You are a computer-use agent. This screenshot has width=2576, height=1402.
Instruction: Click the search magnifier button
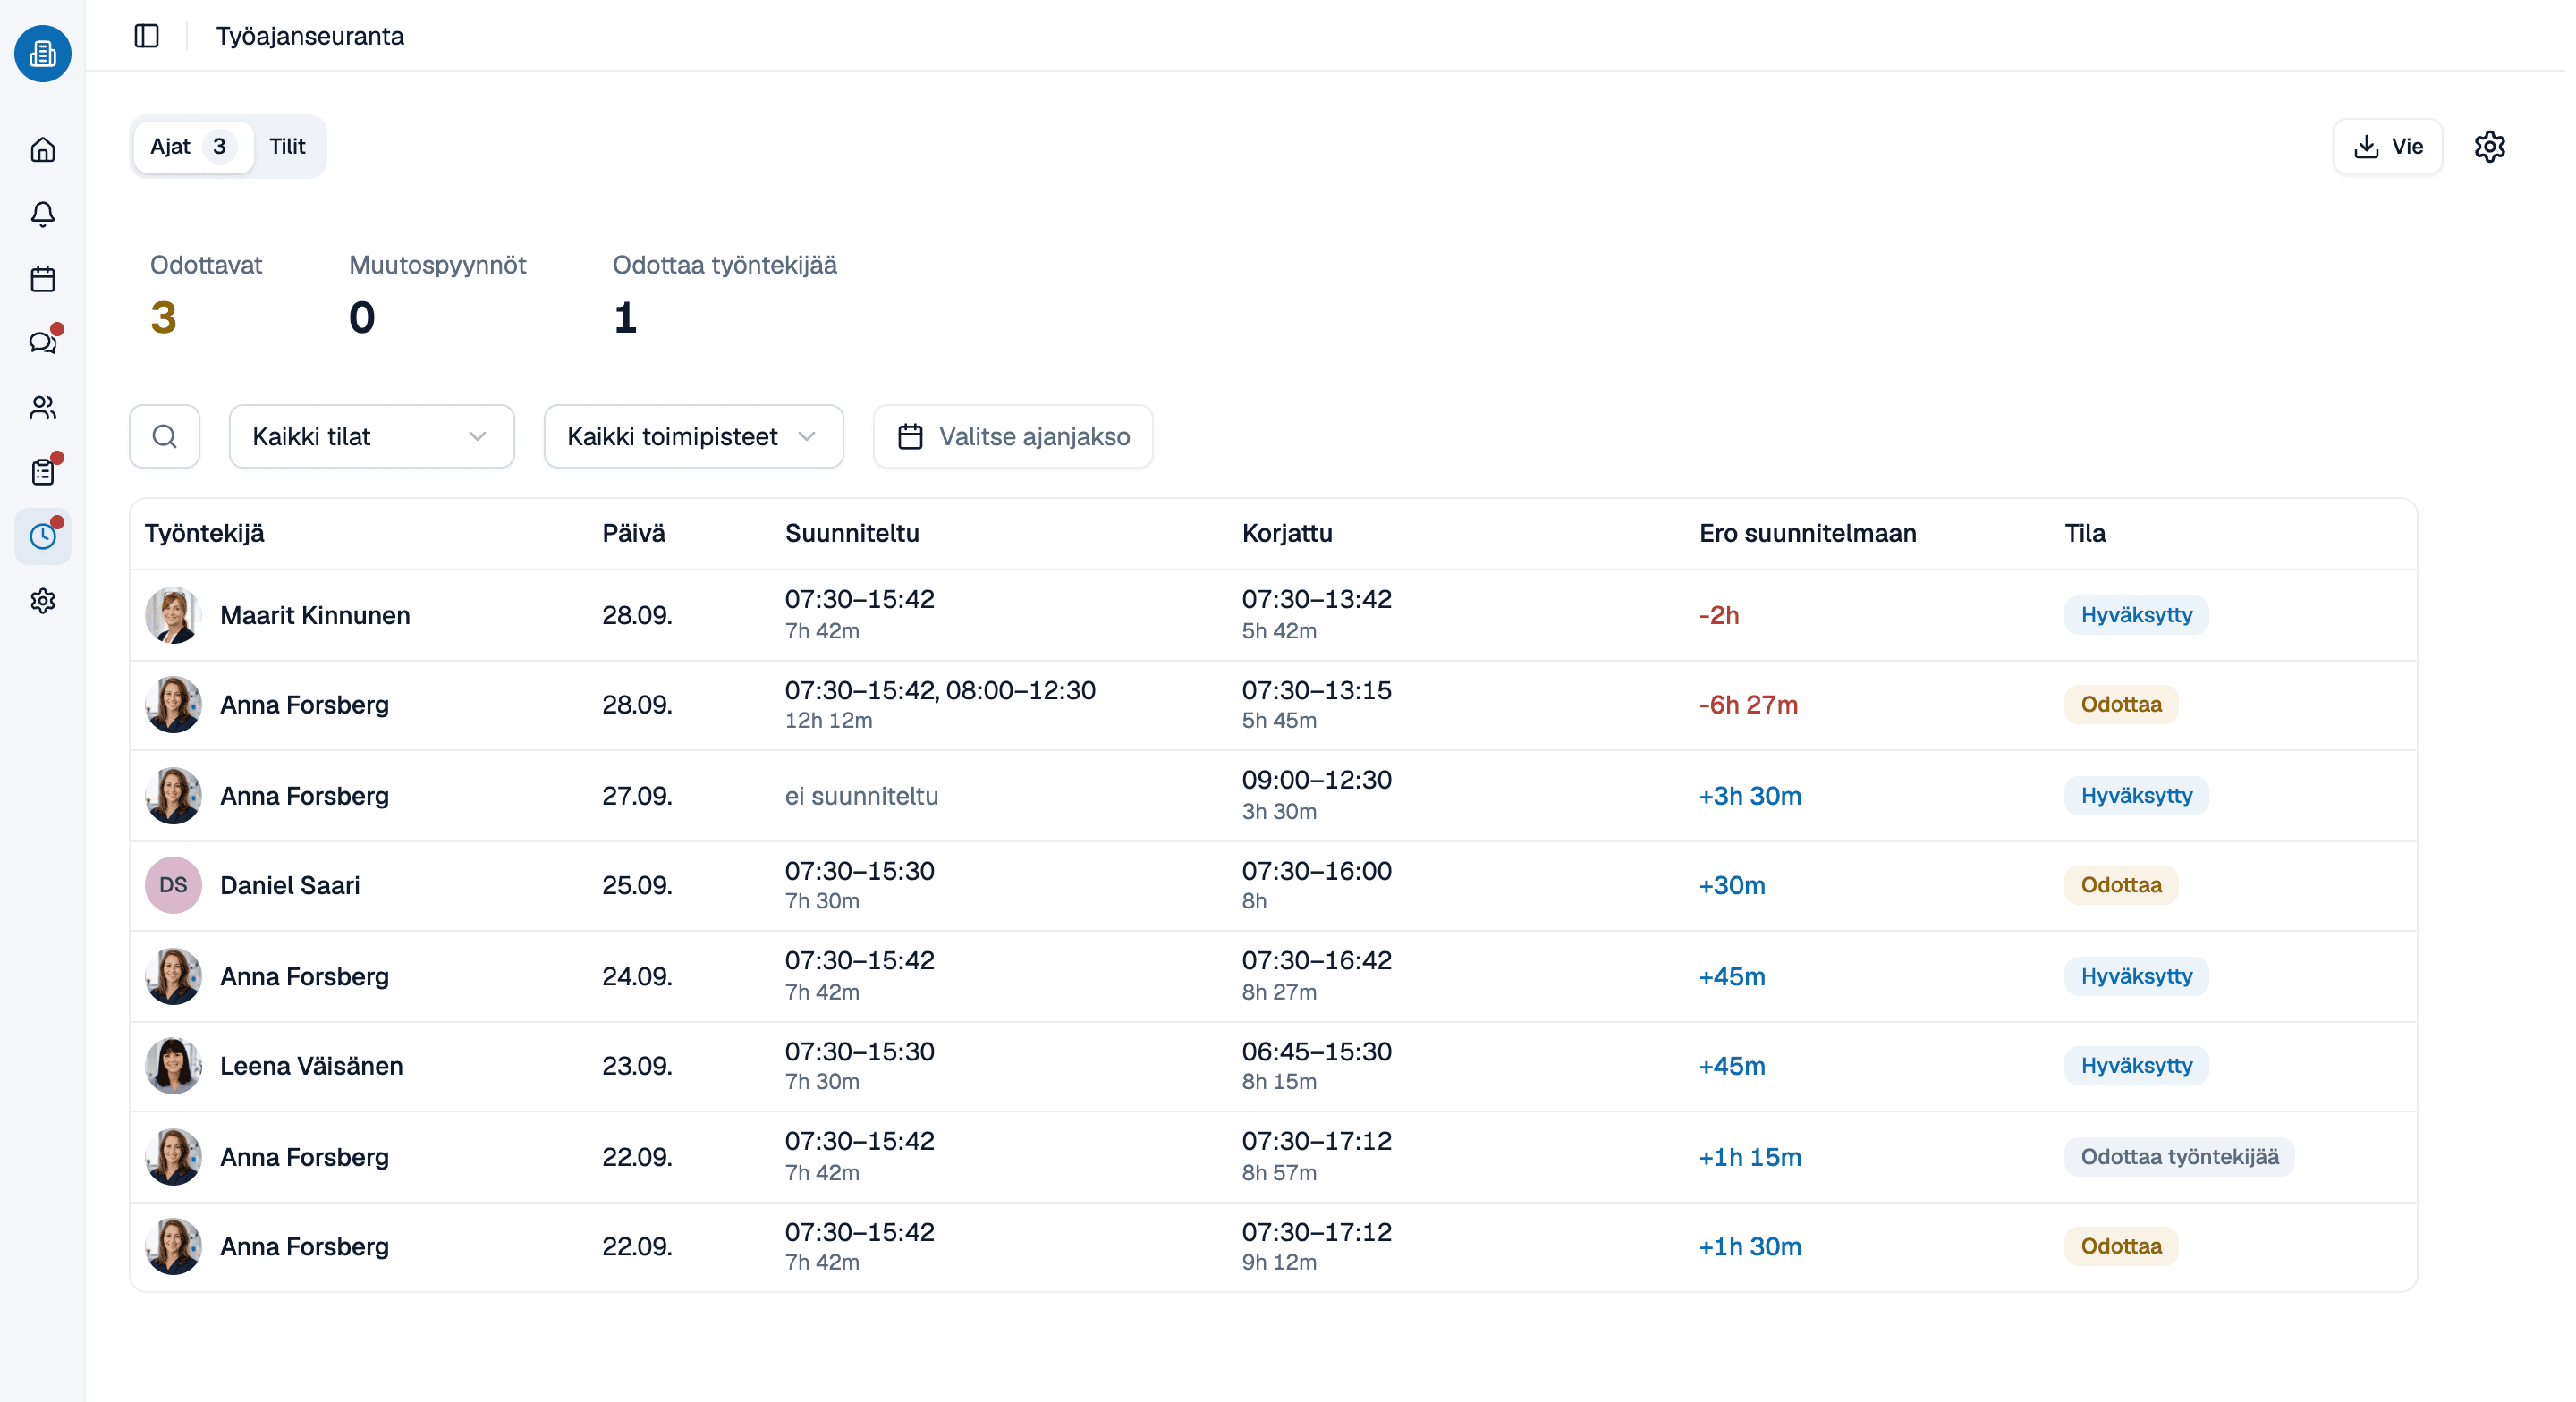[164, 436]
